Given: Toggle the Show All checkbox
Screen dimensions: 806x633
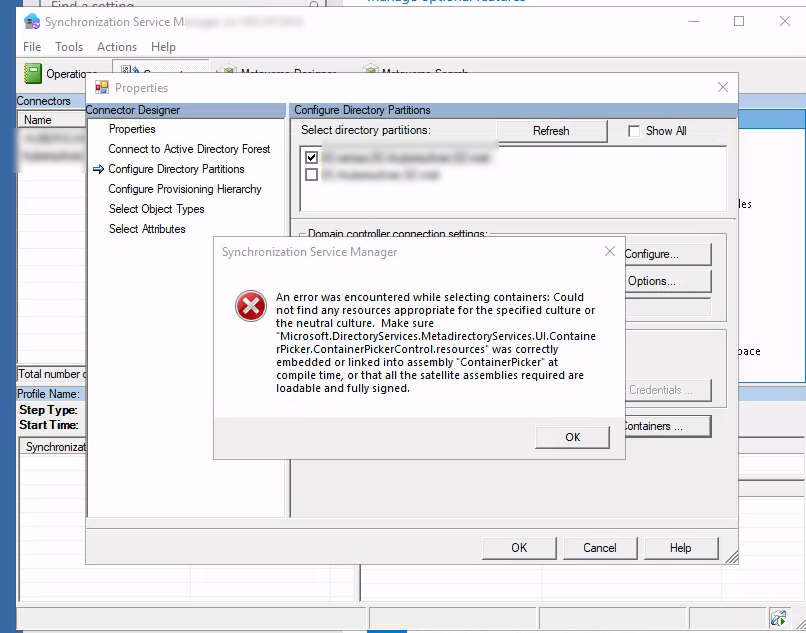Looking at the screenshot, I should pos(634,131).
